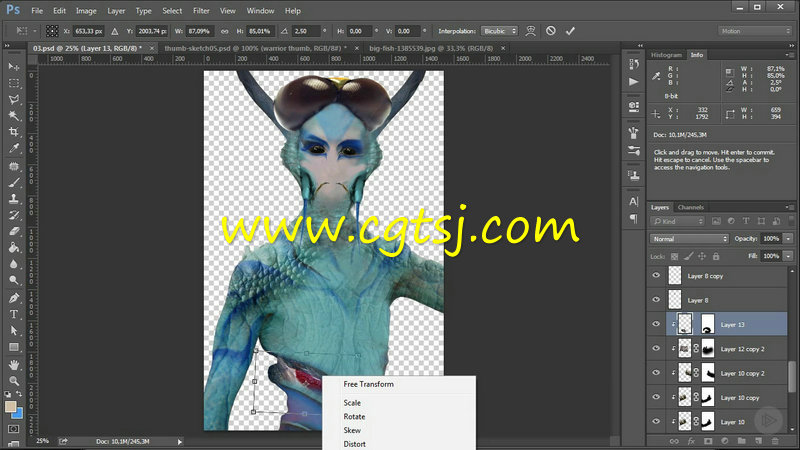
Task: Commit the transform with the checkmark
Action: tap(570, 31)
